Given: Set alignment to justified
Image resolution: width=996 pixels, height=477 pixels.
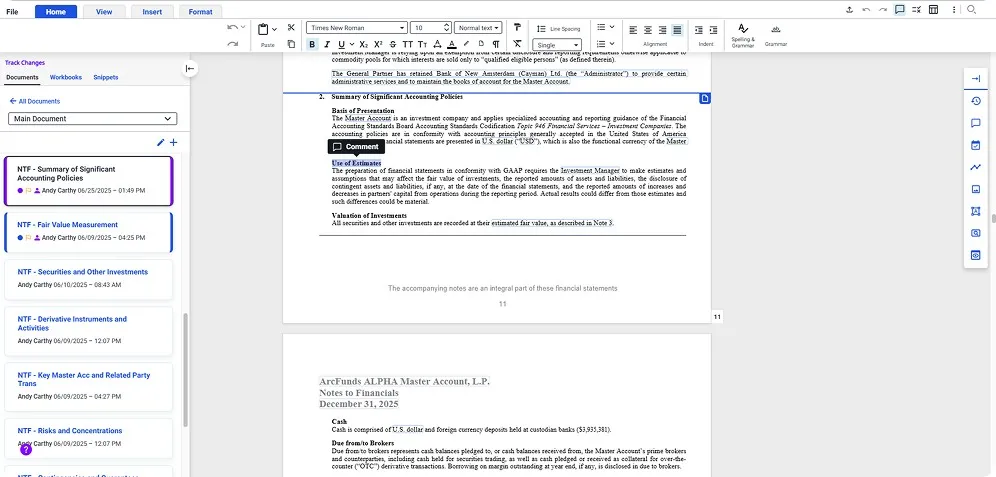Looking at the screenshot, I should tap(677, 30).
